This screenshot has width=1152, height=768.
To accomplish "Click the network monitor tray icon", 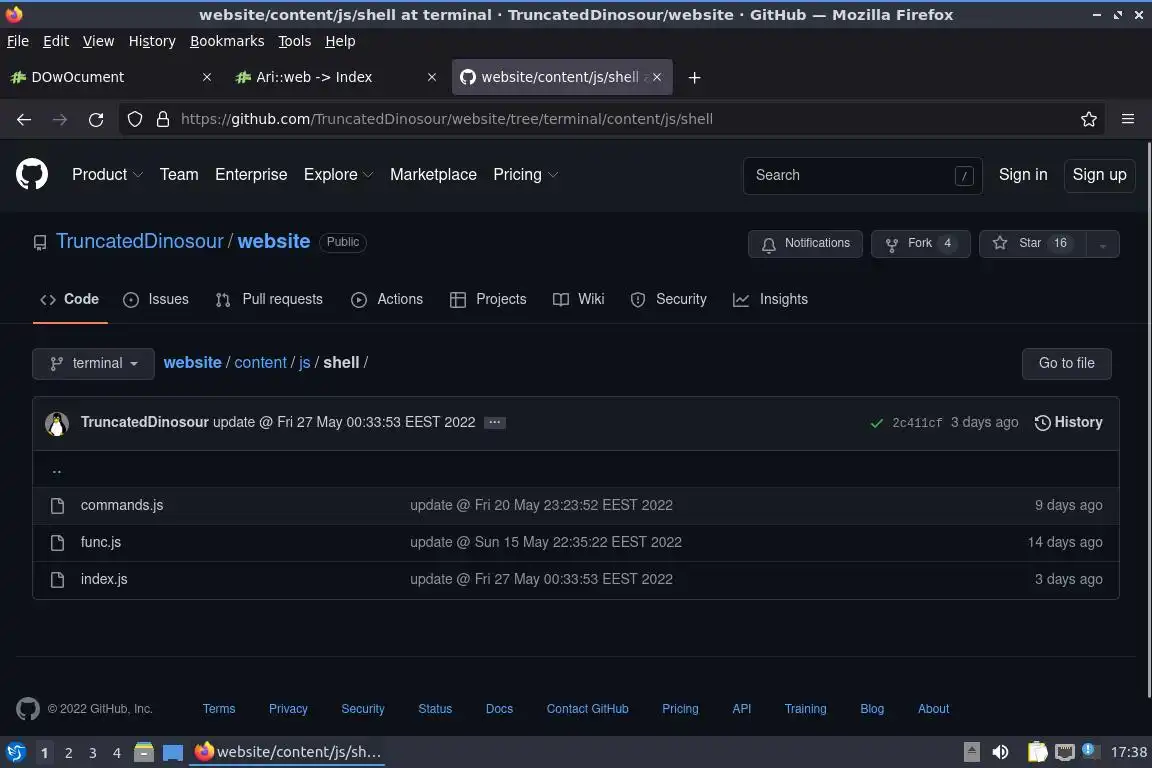I will point(1064,752).
